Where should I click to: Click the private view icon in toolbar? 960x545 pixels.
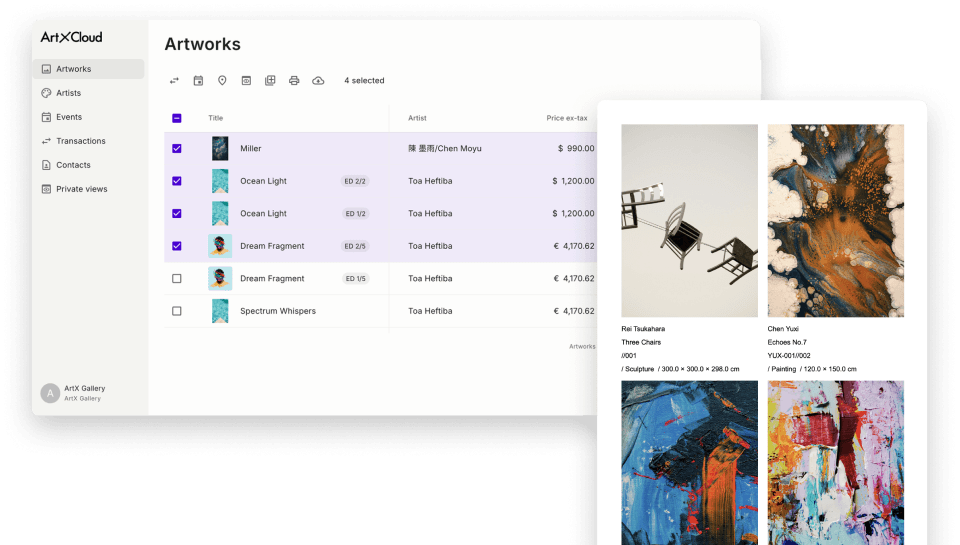[246, 80]
